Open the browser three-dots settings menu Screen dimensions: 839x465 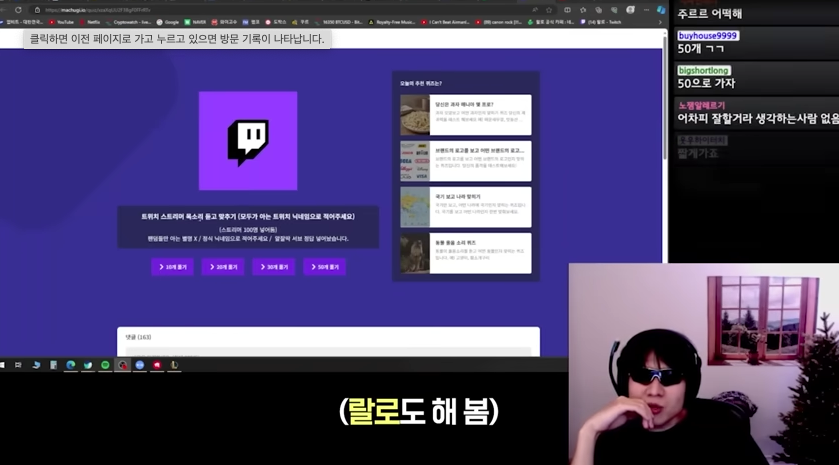pos(646,10)
